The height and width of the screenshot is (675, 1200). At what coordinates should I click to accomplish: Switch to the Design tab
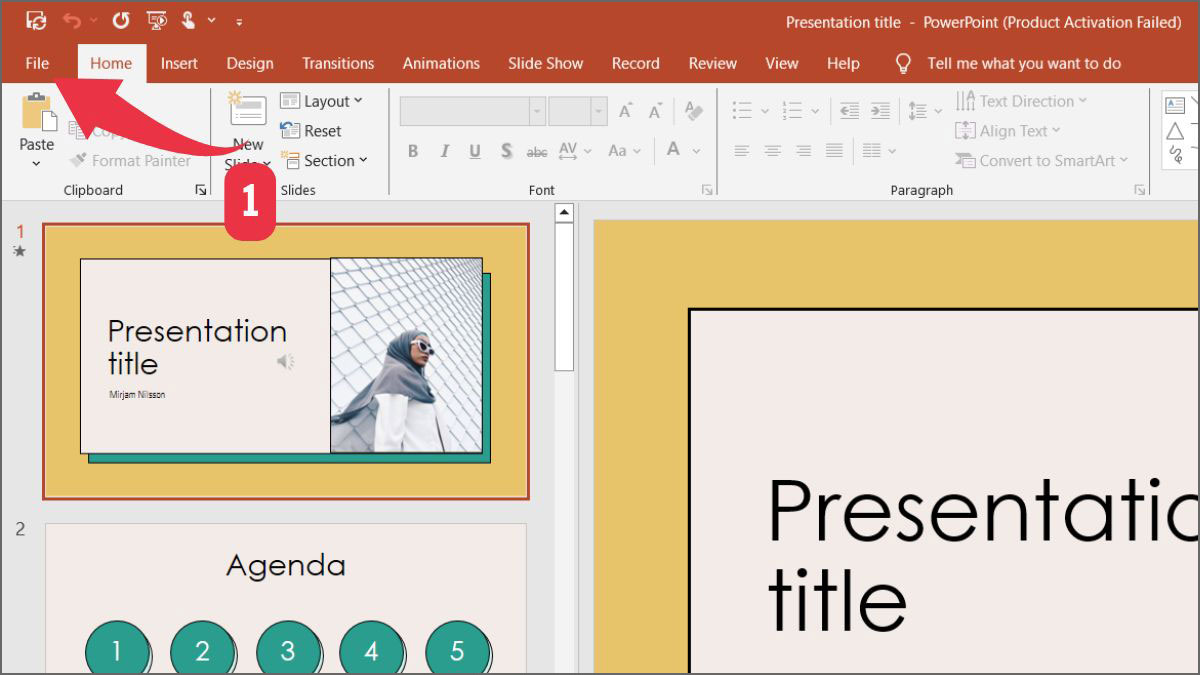[249, 63]
